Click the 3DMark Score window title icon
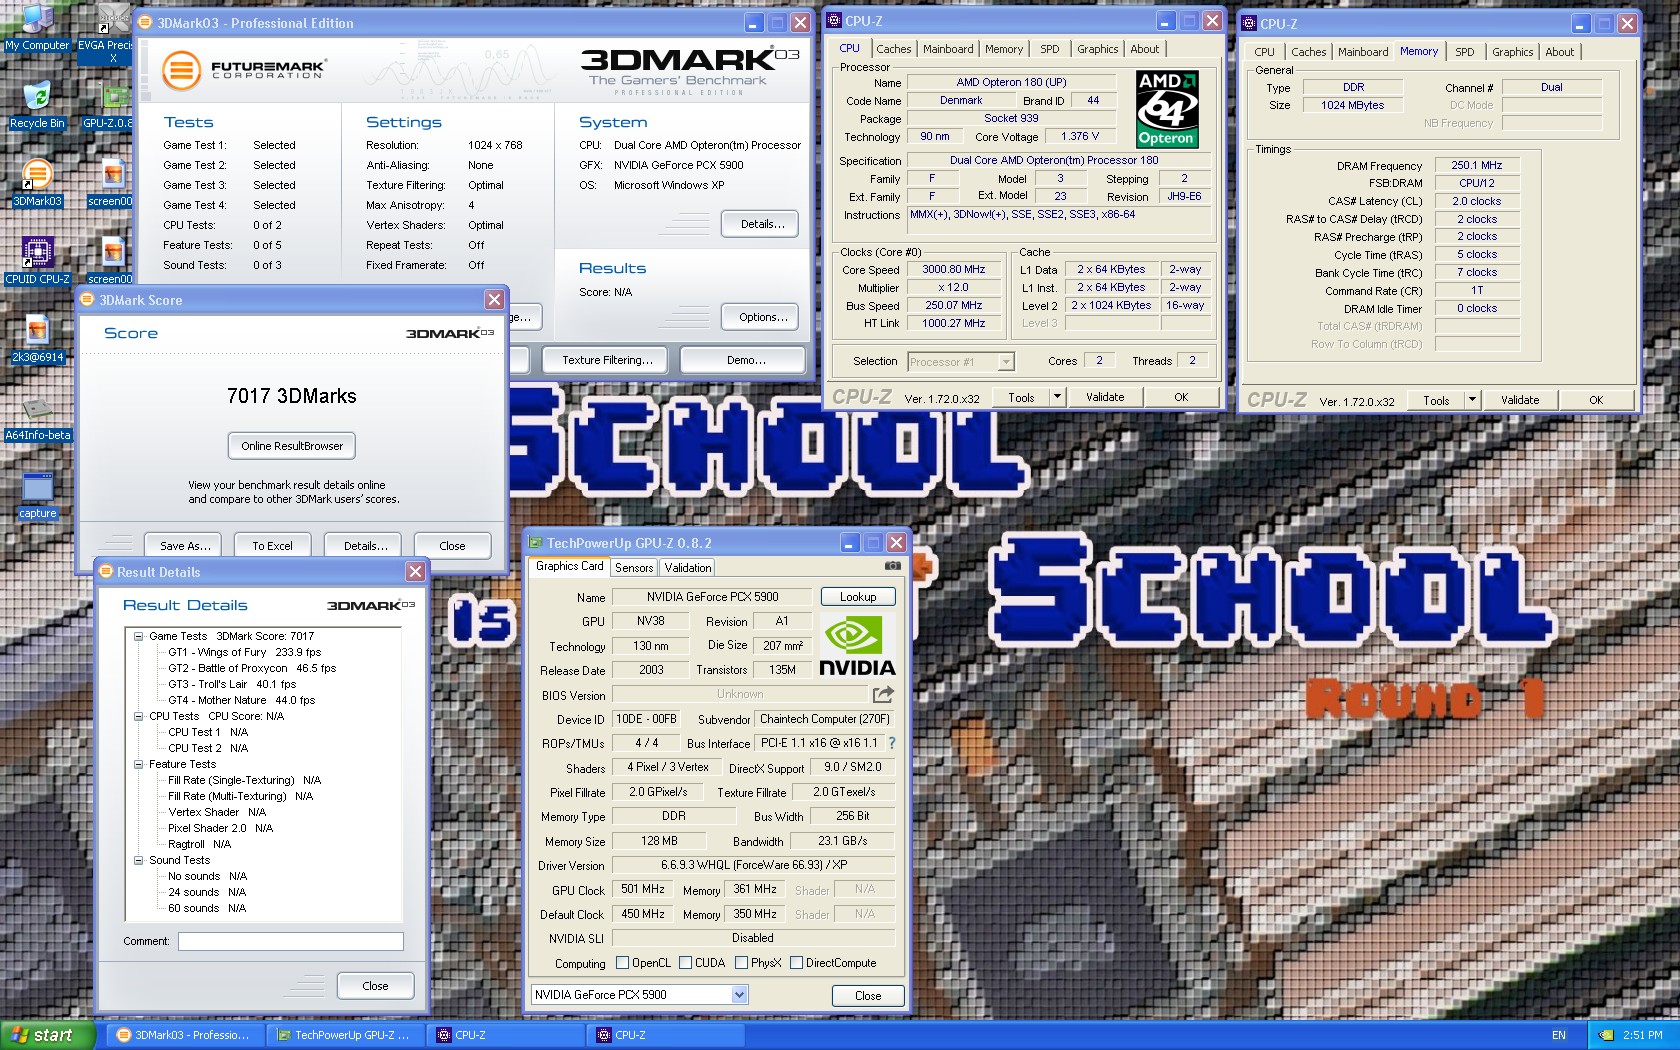The height and width of the screenshot is (1050, 1680). coord(87,300)
